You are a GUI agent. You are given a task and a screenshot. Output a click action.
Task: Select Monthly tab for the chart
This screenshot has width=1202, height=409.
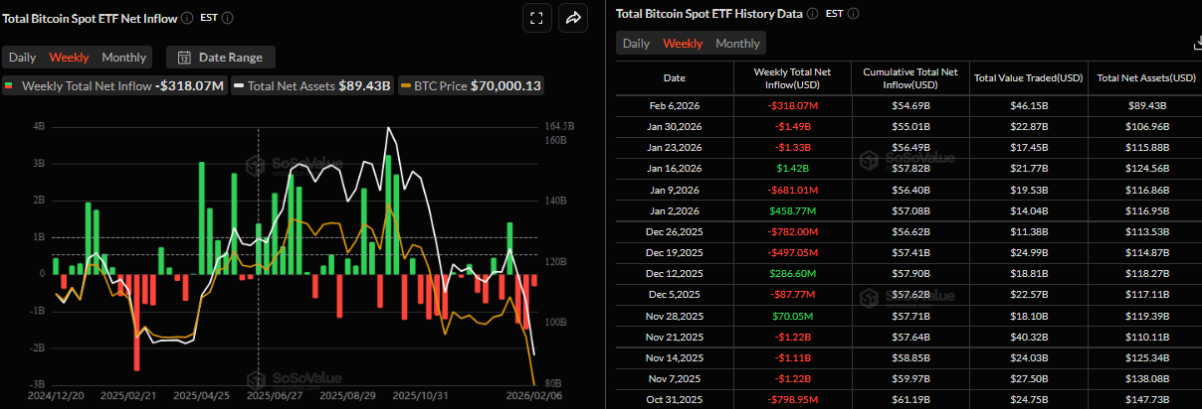[124, 57]
